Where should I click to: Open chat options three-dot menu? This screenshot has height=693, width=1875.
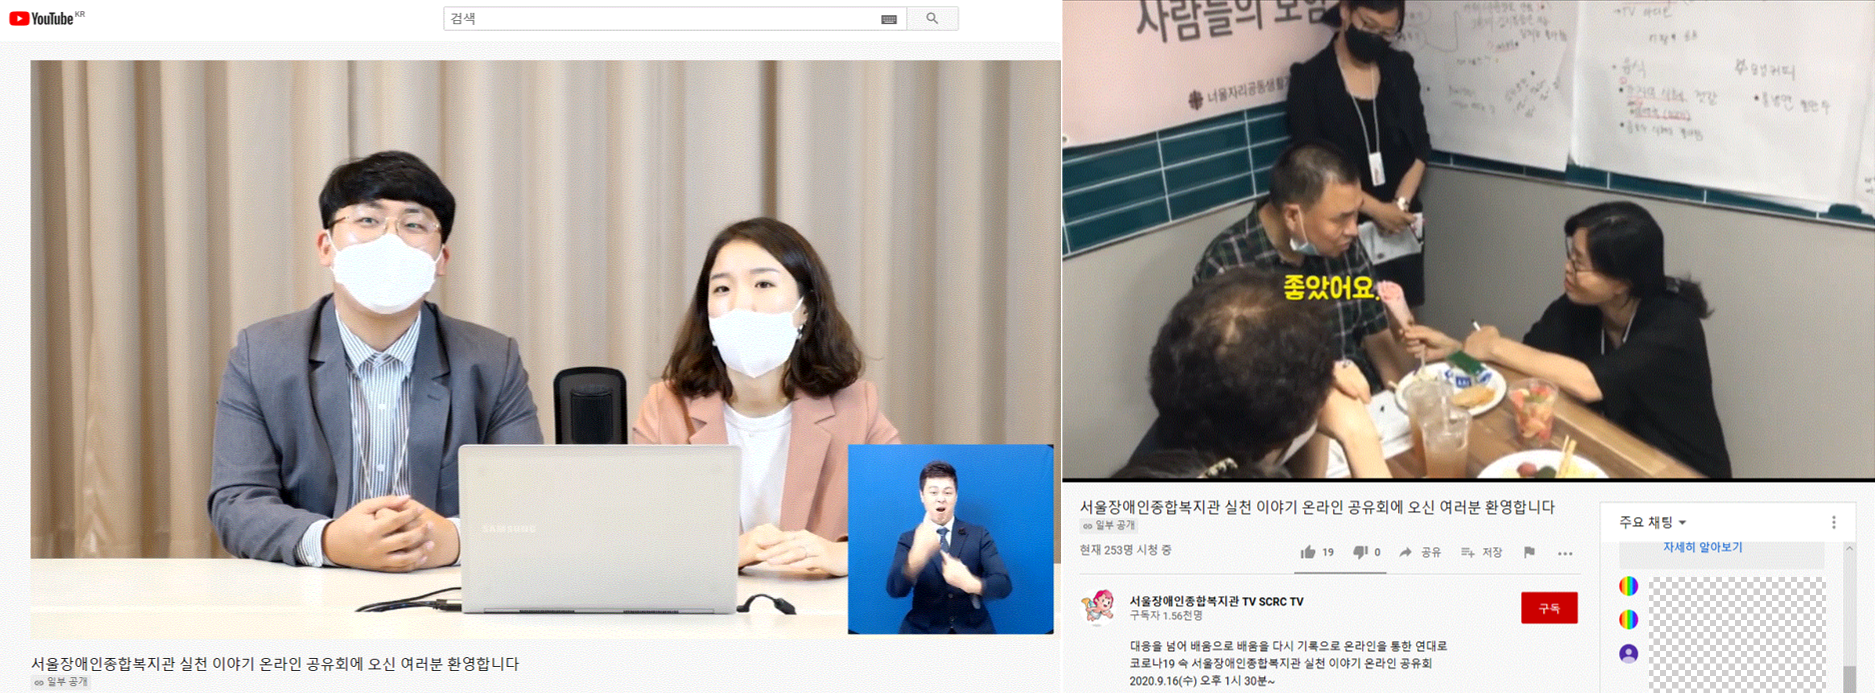pos(1833,522)
